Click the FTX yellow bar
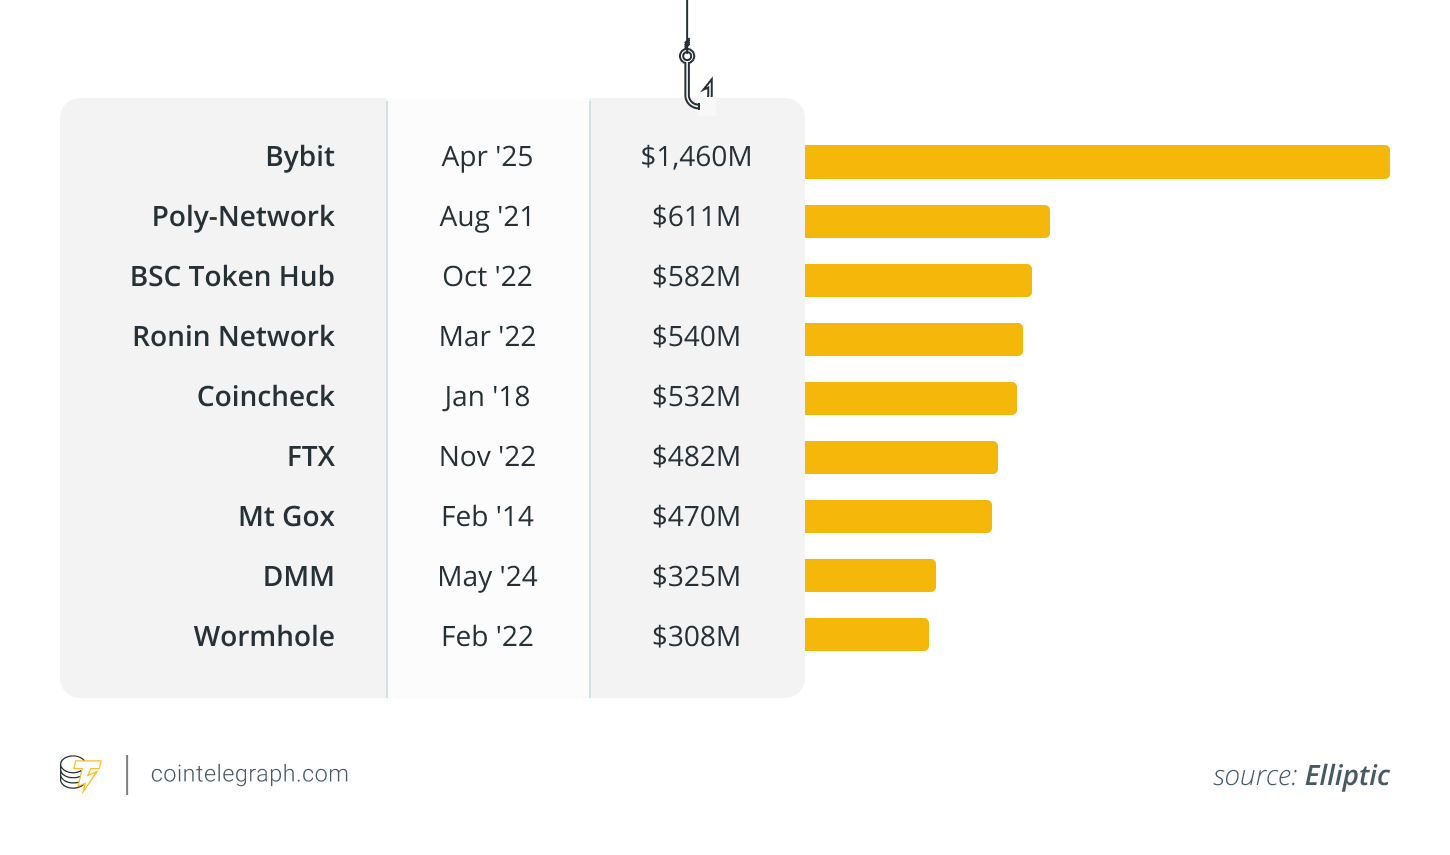Image resolution: width=1450 pixels, height=855 pixels. tap(900, 457)
